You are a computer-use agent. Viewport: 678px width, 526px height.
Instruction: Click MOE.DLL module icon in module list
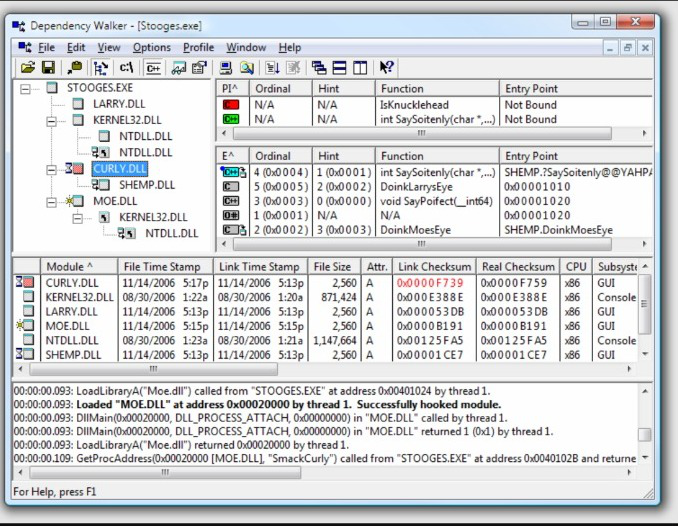pyautogui.click(x=25, y=325)
